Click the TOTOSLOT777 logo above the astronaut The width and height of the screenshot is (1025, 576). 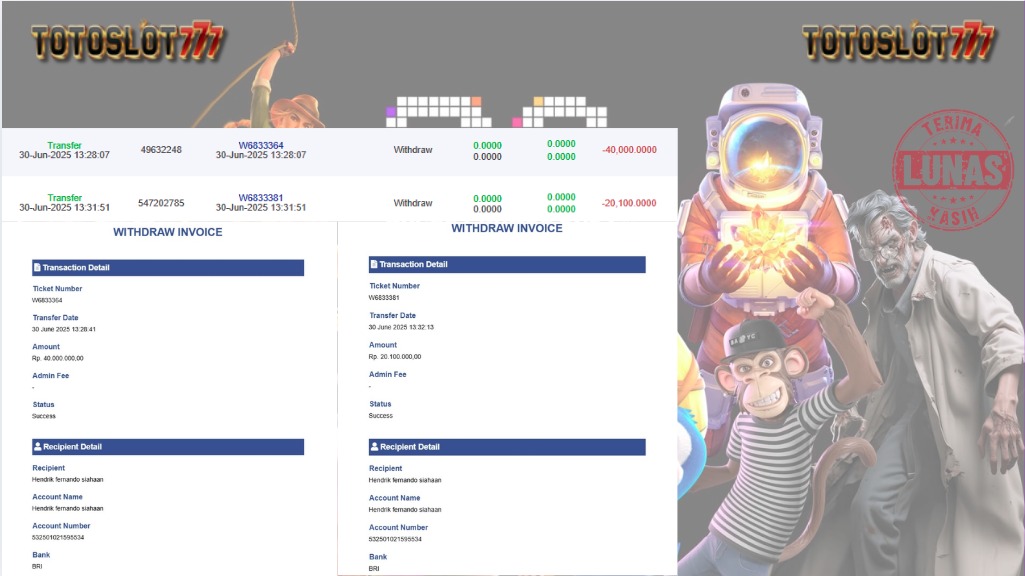[899, 41]
